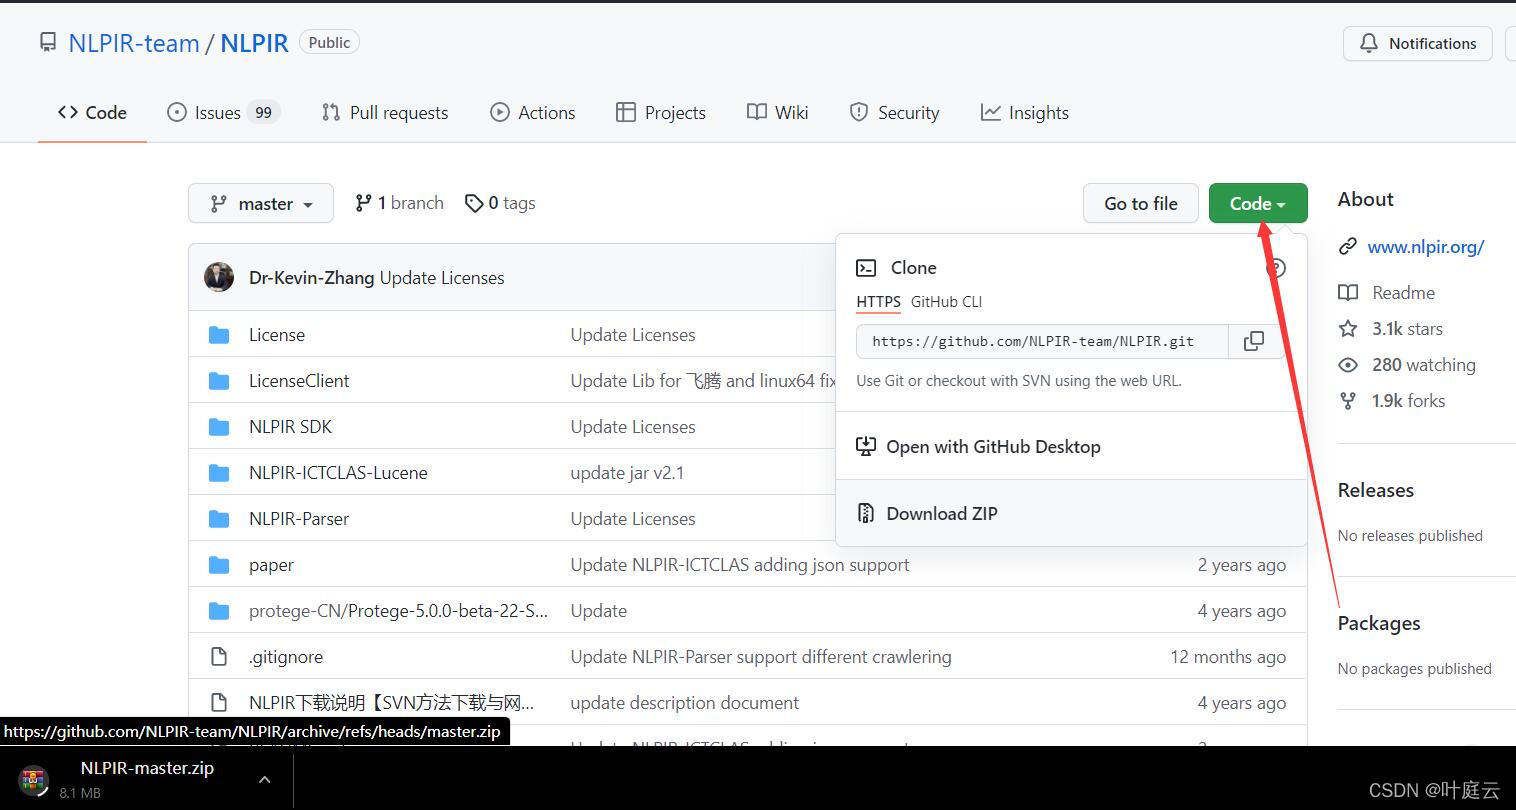The image size is (1516, 810).
Task: Click the clone help question mark icon
Action: [1276, 268]
